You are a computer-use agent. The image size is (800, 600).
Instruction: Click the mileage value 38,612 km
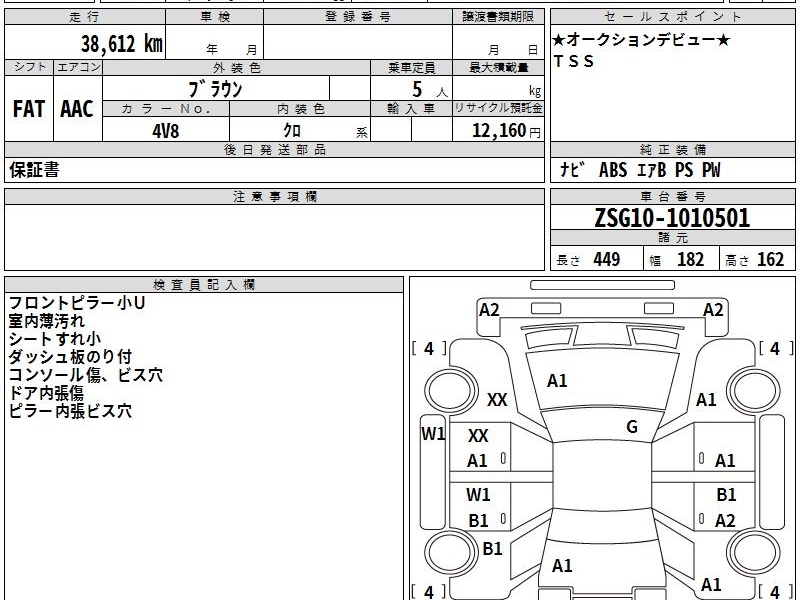[x=121, y=43]
